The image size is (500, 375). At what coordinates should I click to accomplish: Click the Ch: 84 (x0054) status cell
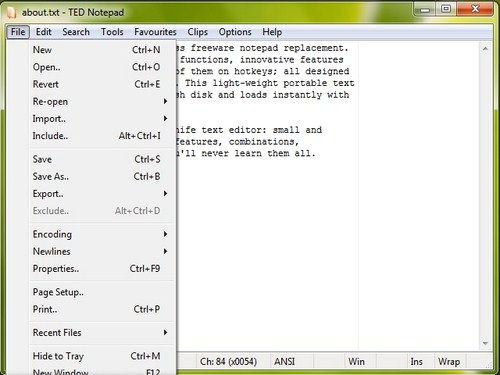tap(232, 362)
